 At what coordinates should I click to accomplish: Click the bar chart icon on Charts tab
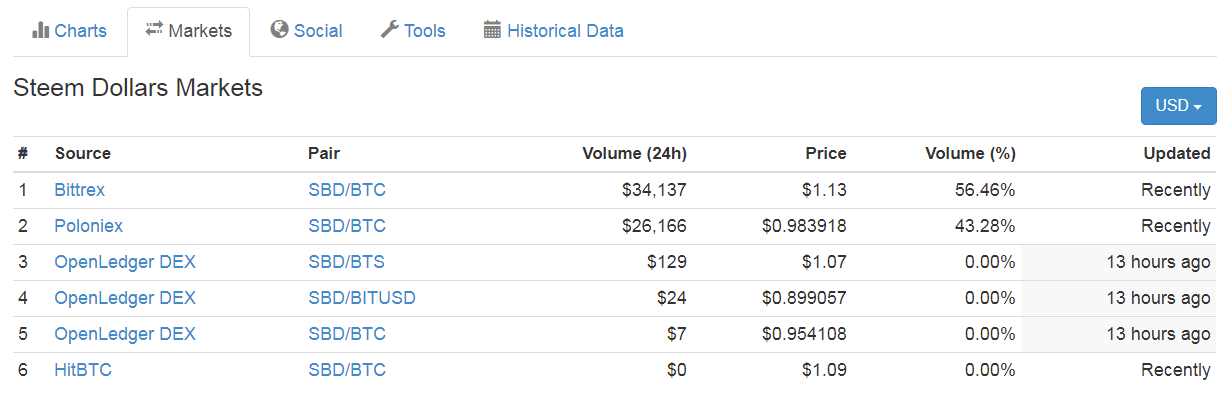point(40,30)
